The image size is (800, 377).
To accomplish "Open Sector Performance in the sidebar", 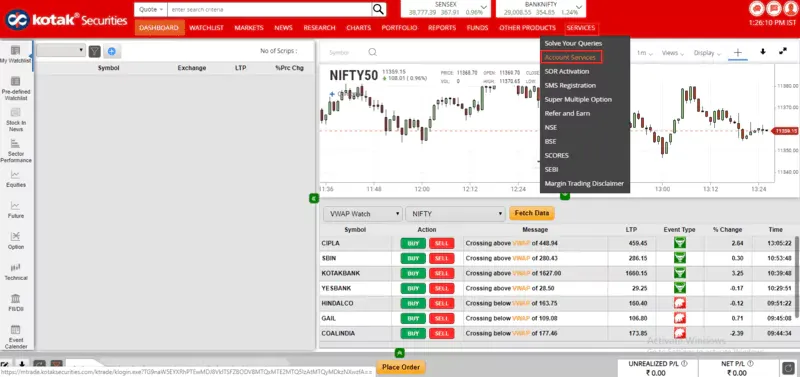I will coord(15,151).
